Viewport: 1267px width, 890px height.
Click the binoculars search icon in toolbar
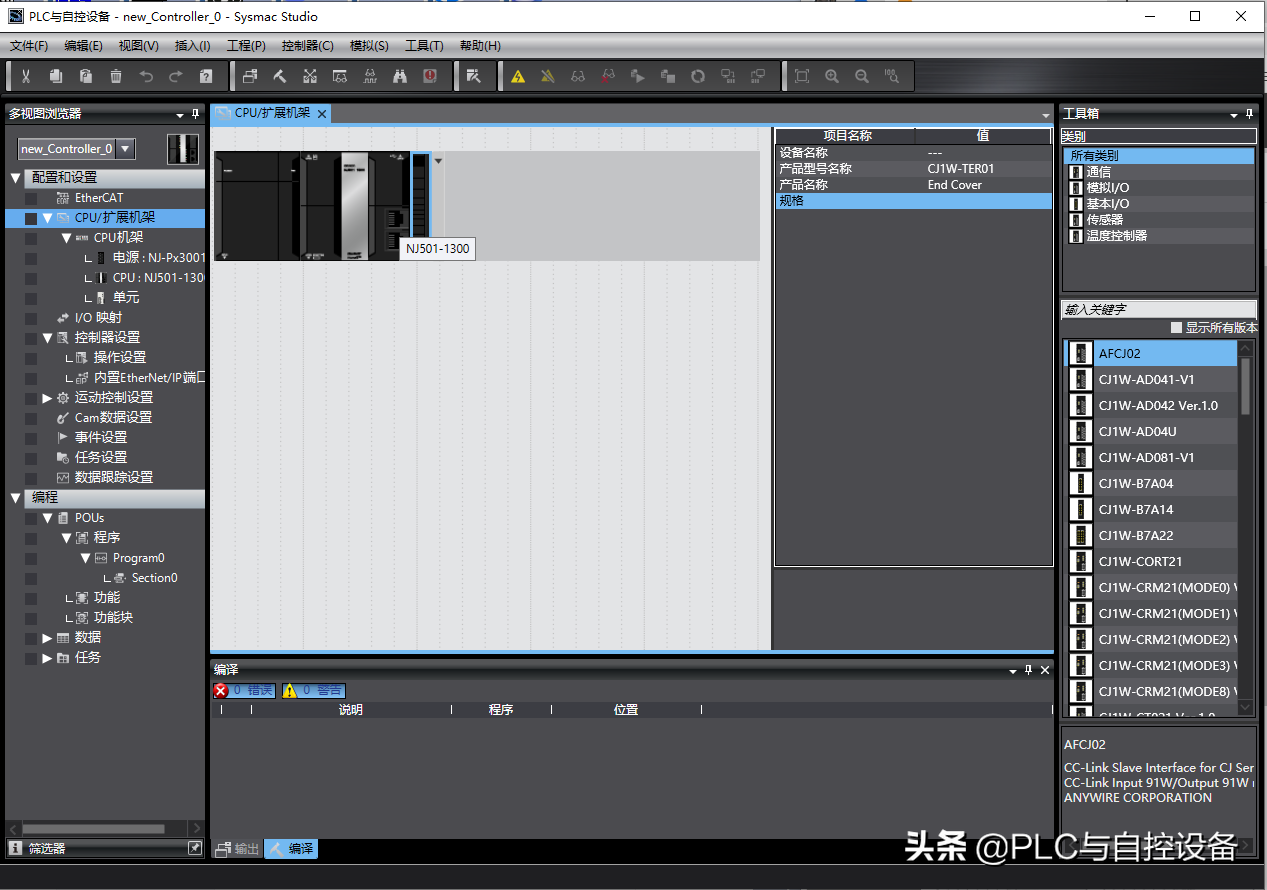point(400,76)
